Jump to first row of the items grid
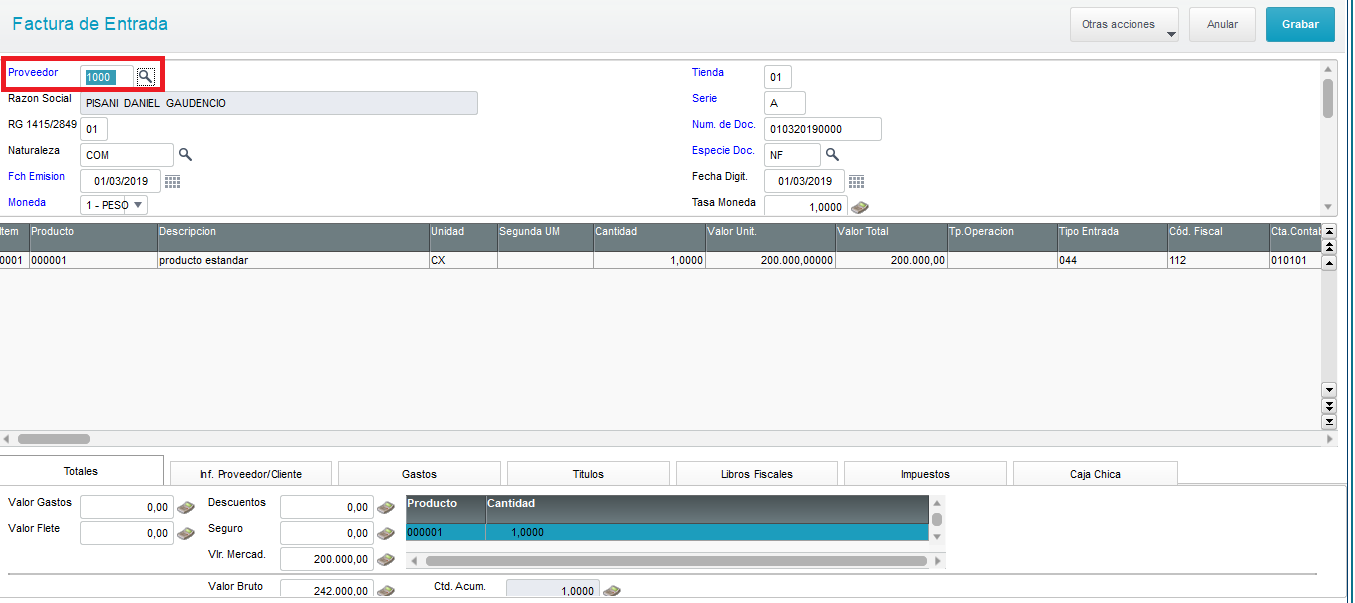 (x=1329, y=231)
